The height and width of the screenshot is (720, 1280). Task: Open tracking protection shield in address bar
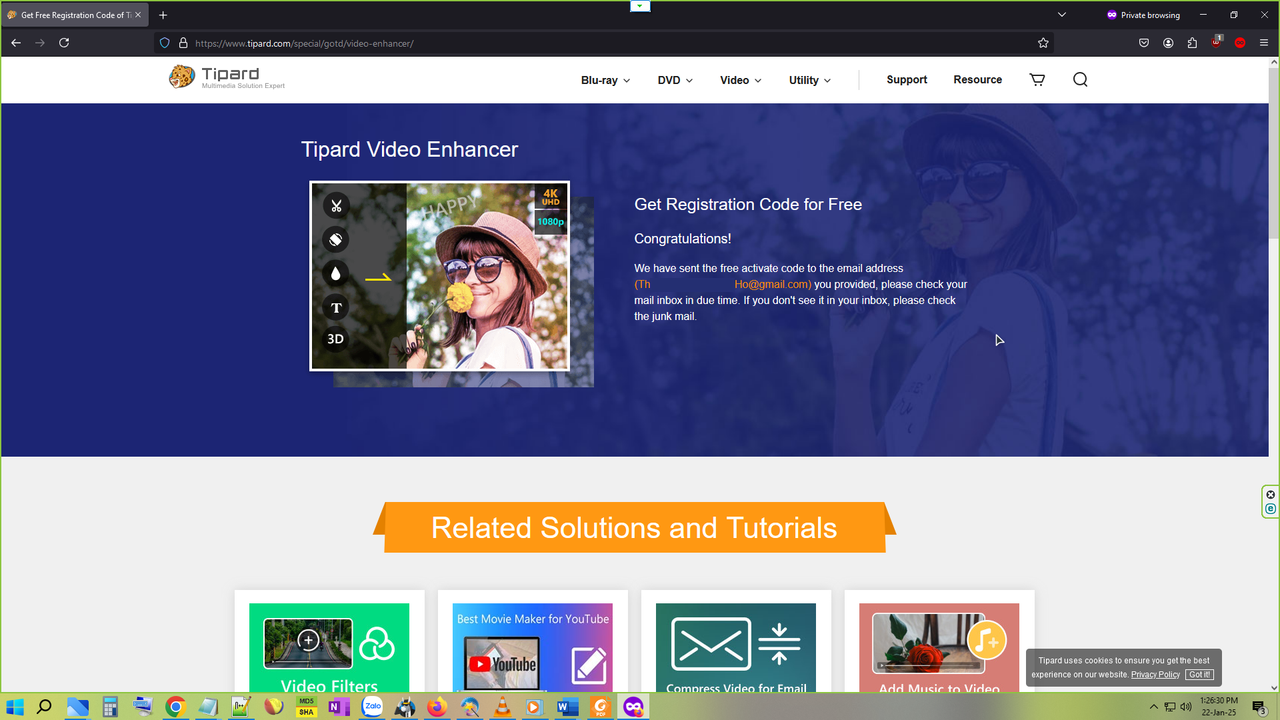point(165,43)
